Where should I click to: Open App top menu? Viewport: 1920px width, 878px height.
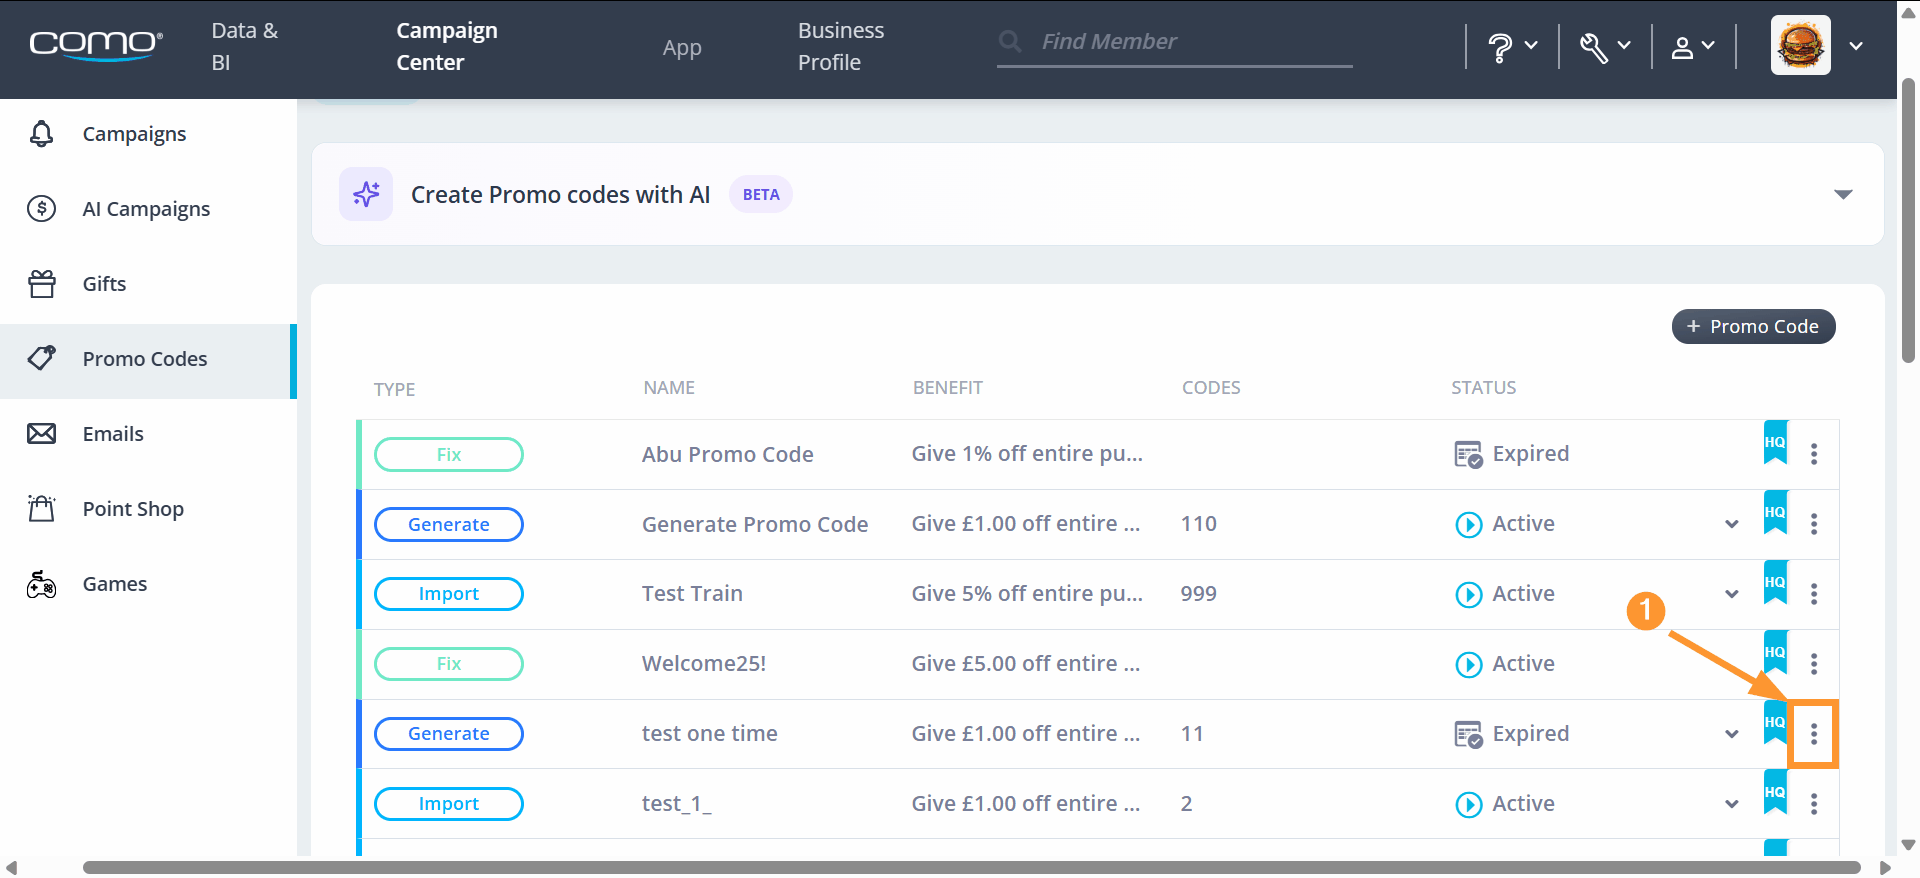tap(682, 47)
